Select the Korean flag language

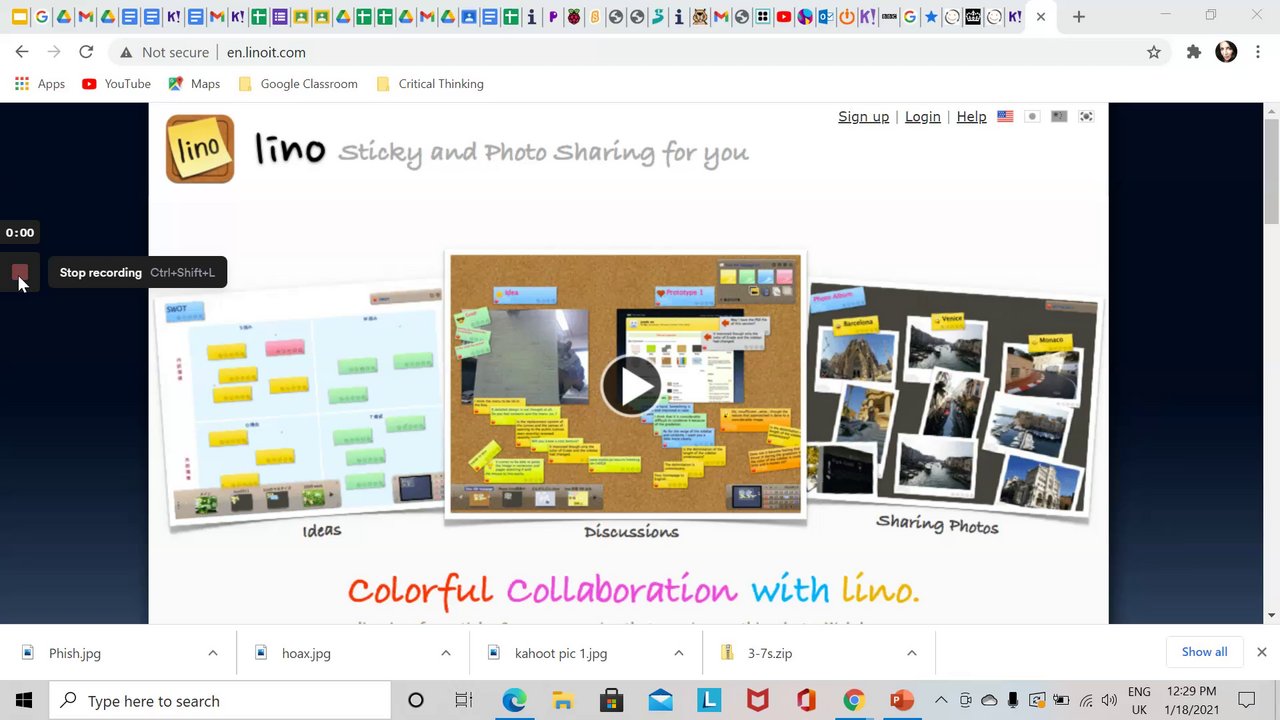tap(1086, 116)
